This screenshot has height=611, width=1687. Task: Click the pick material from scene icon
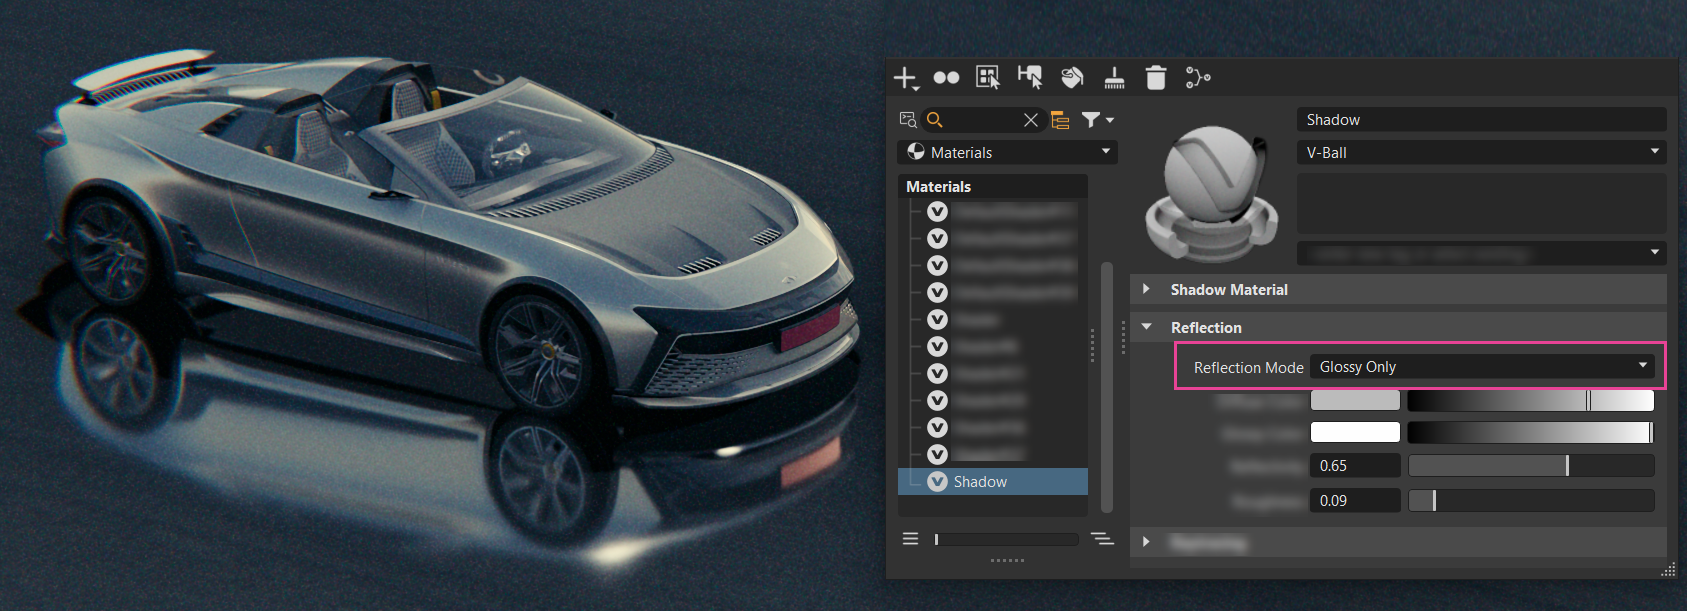(x=1030, y=78)
